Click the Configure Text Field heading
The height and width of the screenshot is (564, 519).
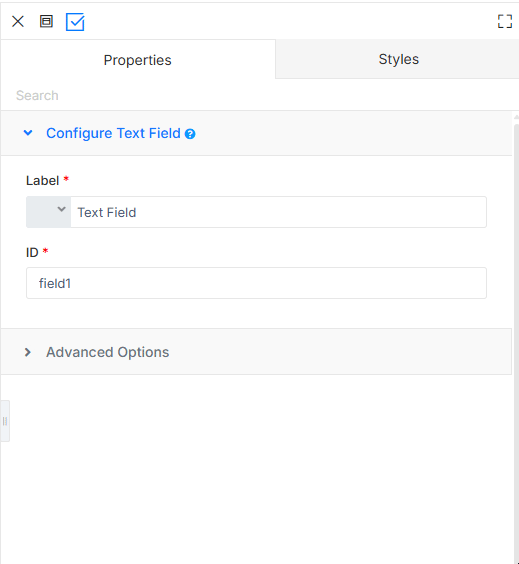tap(113, 133)
